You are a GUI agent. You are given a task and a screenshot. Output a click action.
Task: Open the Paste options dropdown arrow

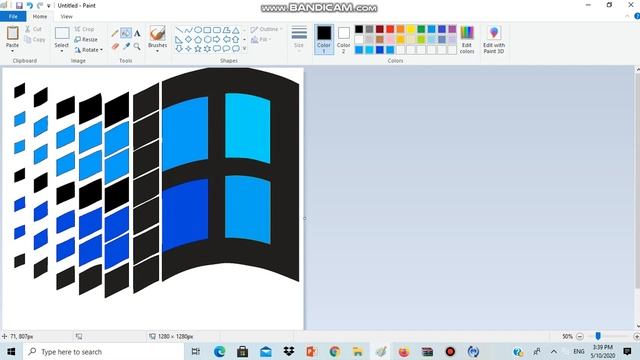pos(12,51)
